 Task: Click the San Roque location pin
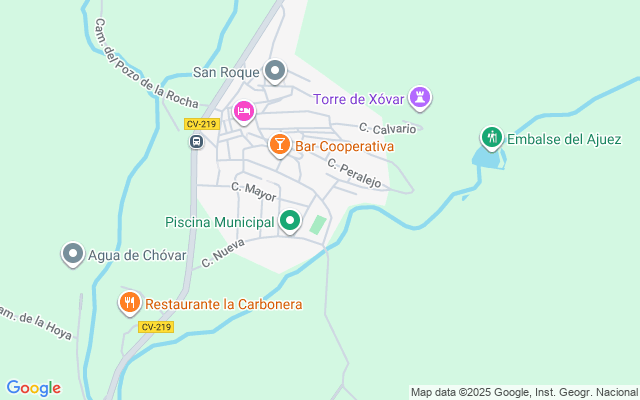point(275,71)
